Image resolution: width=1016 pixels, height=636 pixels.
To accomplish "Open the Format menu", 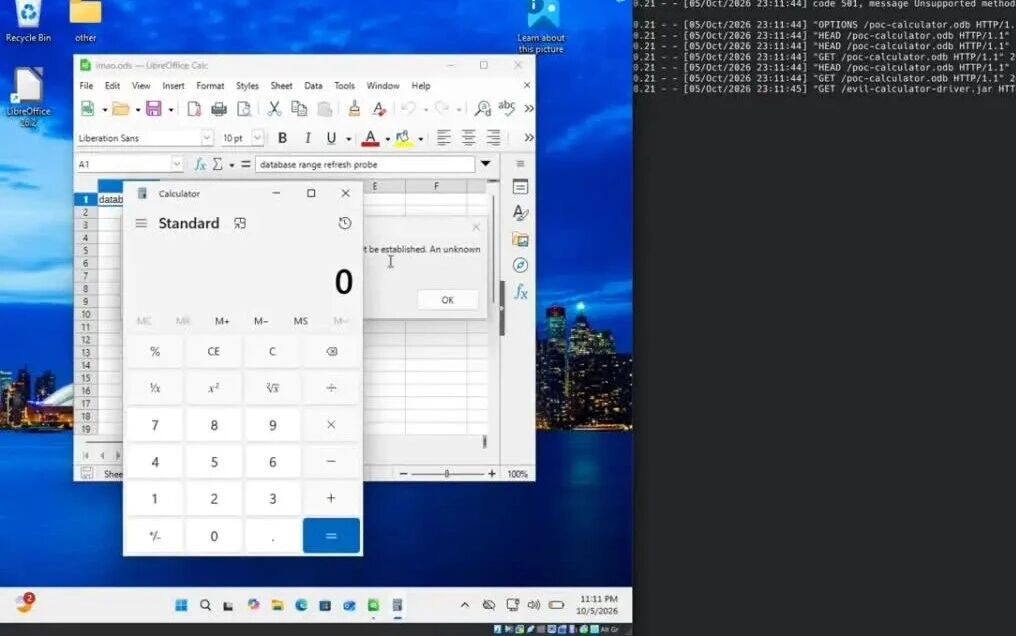I will [x=210, y=85].
